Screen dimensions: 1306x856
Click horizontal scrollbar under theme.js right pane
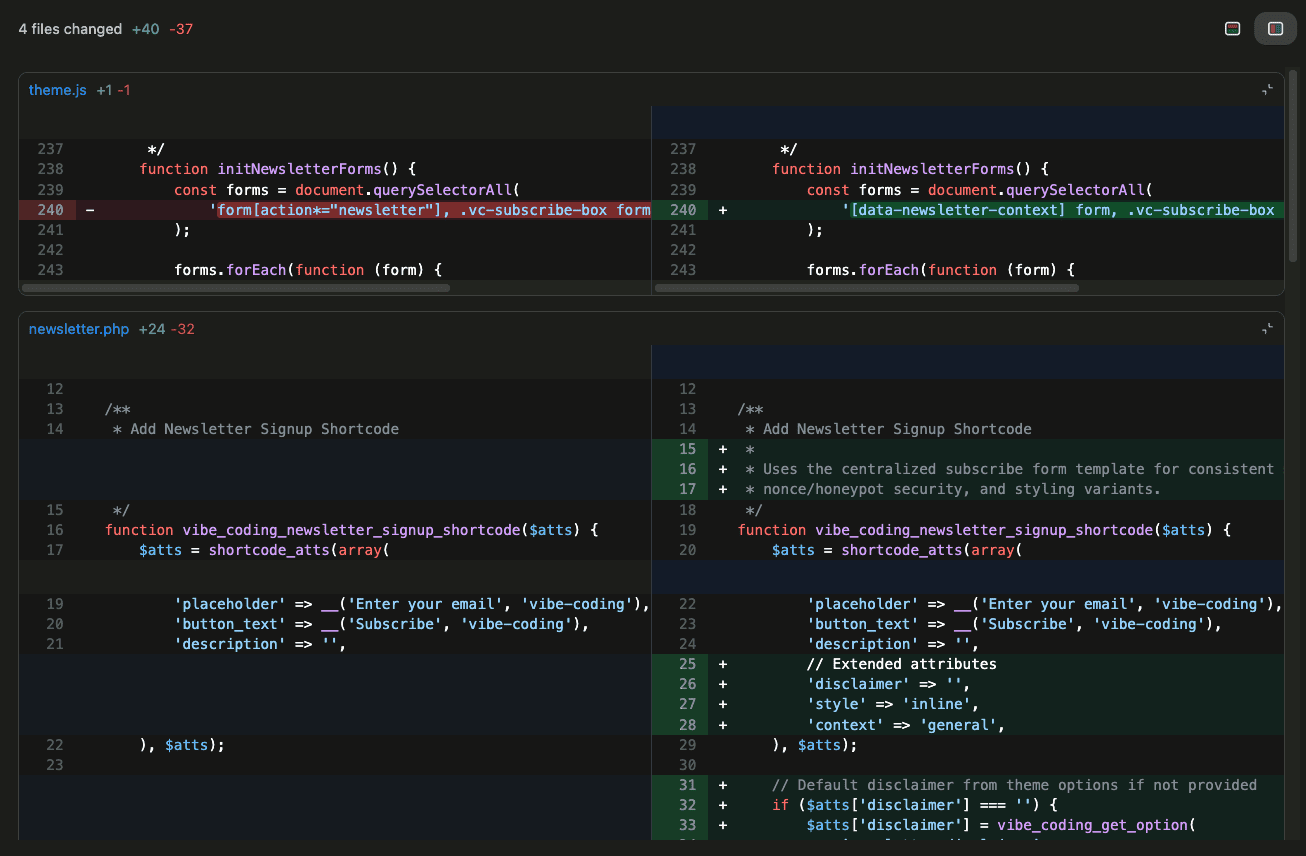(x=866, y=287)
